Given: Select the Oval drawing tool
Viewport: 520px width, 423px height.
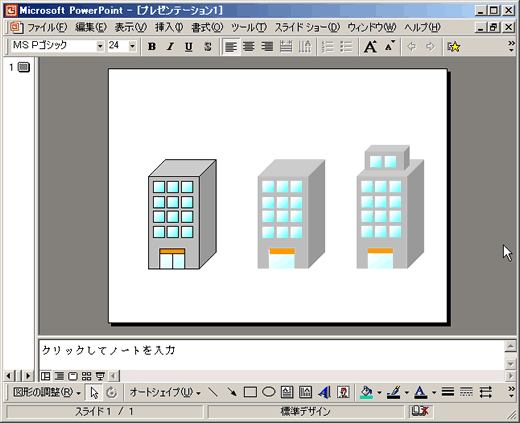Looking at the screenshot, I should click(269, 392).
